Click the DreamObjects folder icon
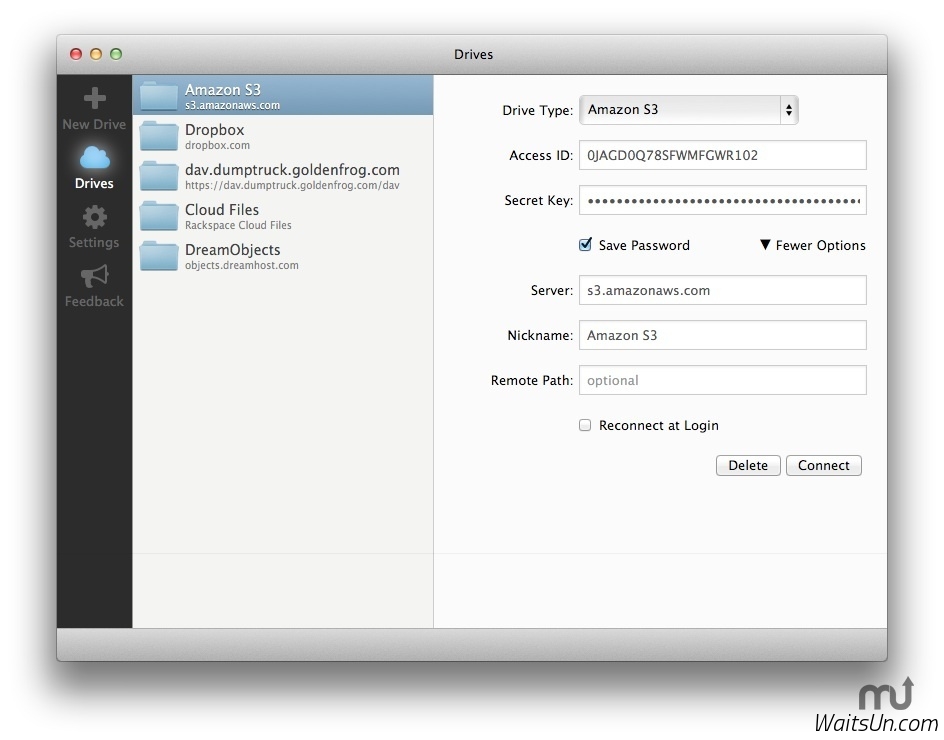Viewport: 944px width, 740px height. pos(159,256)
